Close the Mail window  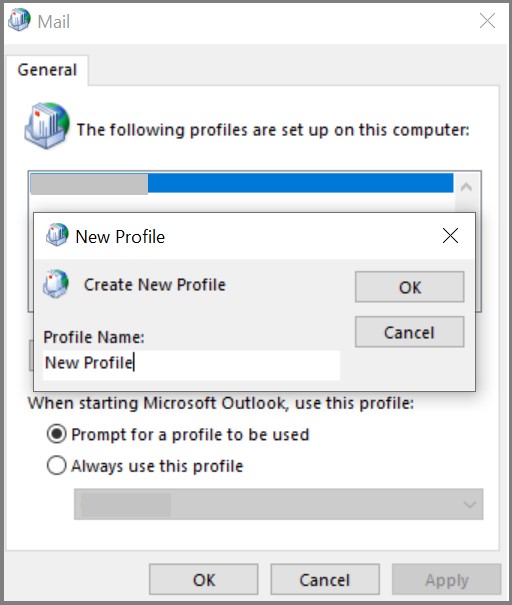click(487, 20)
